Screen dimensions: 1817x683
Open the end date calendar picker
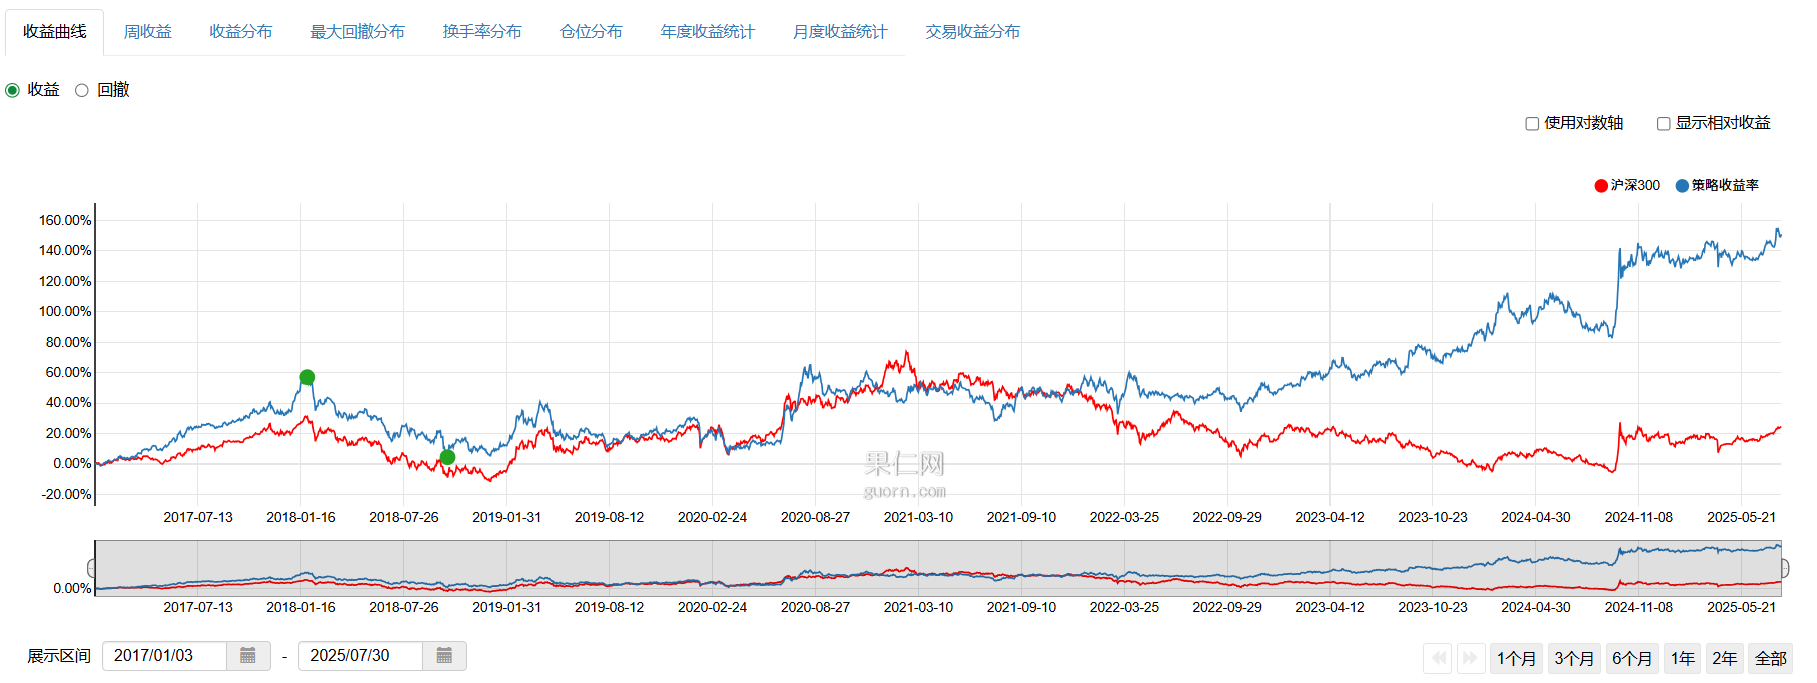pyautogui.click(x=444, y=656)
